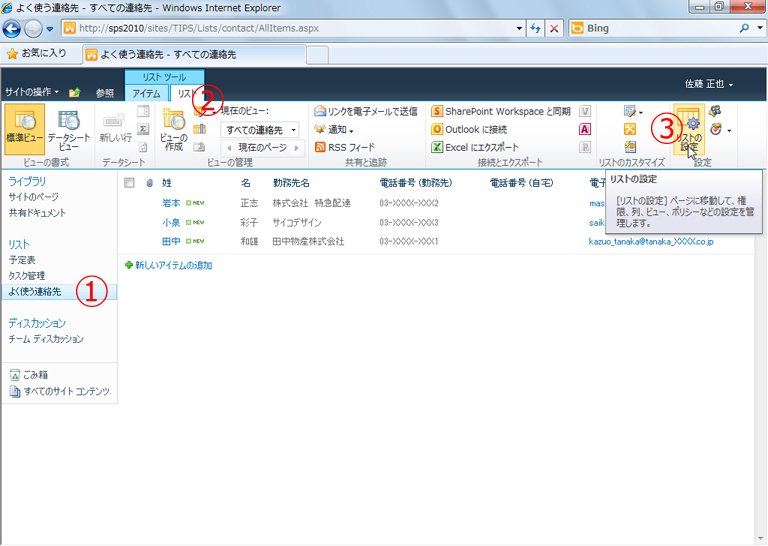Viewport: 768px width, 546px height.
Task: Click the browser Back button
Action: 12,28
